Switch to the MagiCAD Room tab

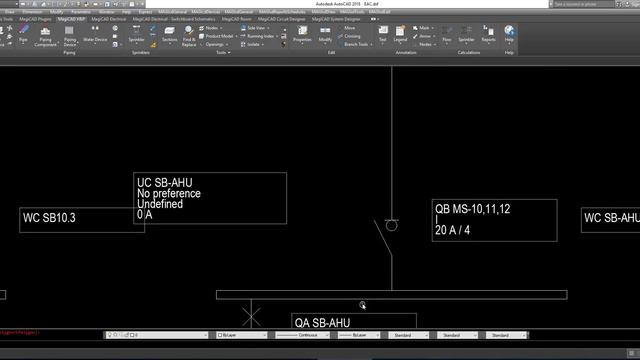(237, 19)
